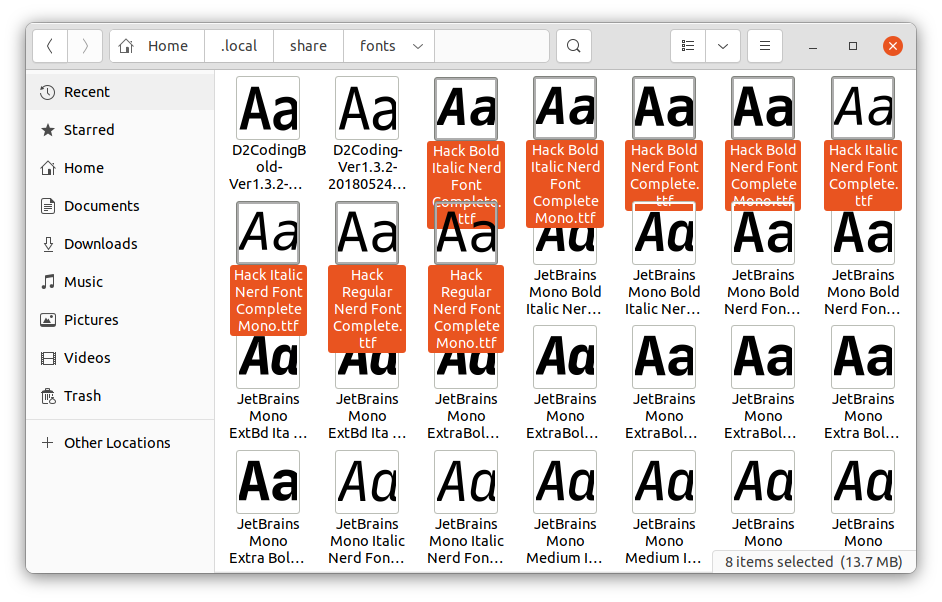The height and width of the screenshot is (602, 942).
Task: Click the Home breadcrumb in path bar
Action: pos(157,46)
